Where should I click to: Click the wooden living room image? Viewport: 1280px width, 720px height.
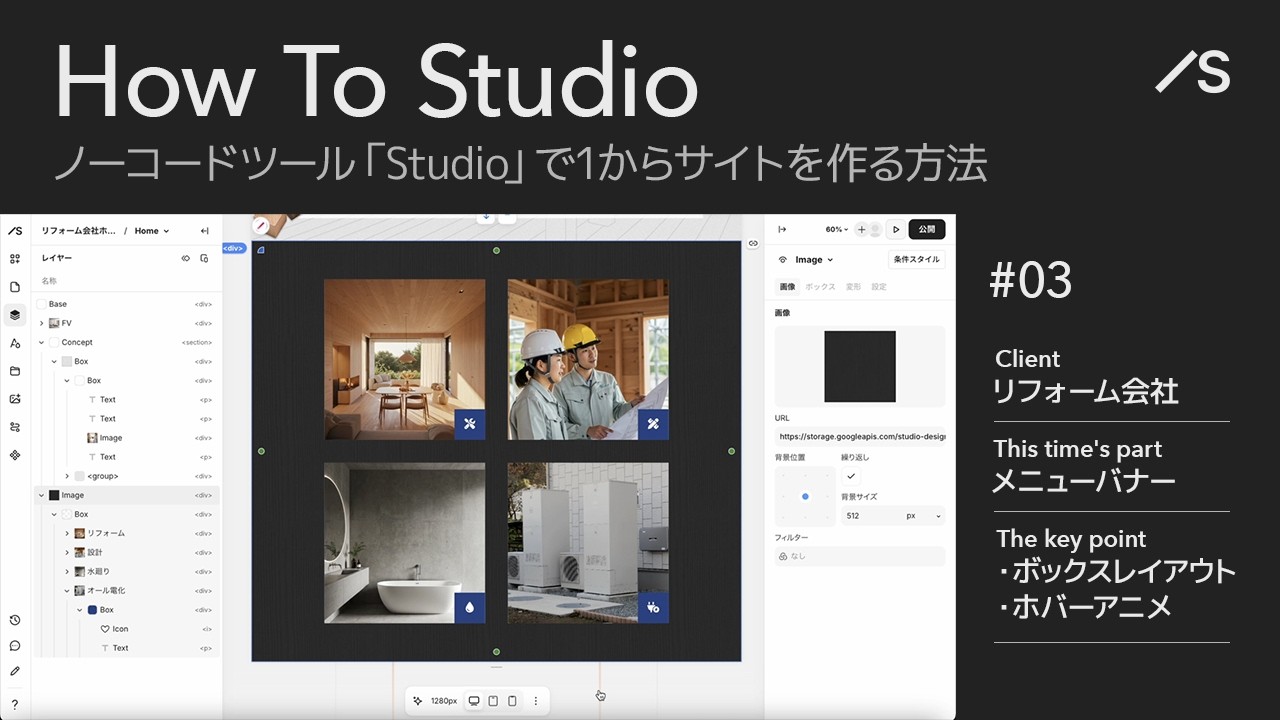point(404,359)
